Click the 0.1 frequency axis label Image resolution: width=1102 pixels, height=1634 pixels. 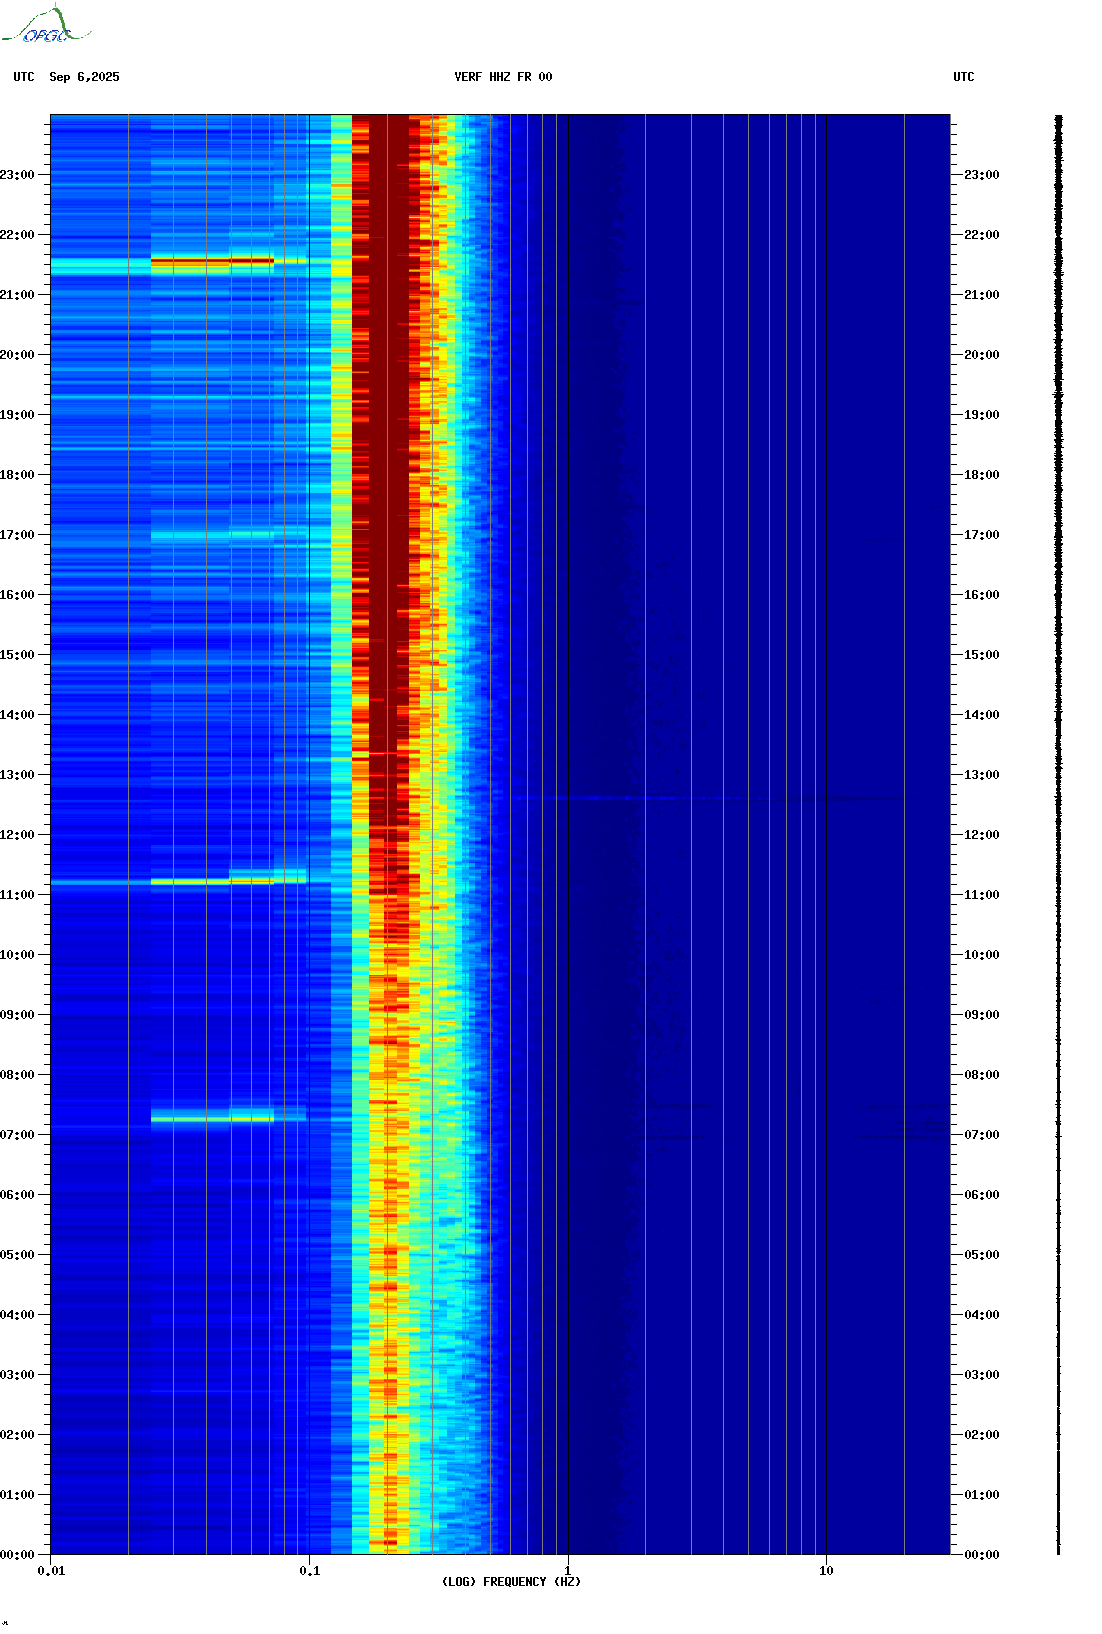click(310, 1571)
